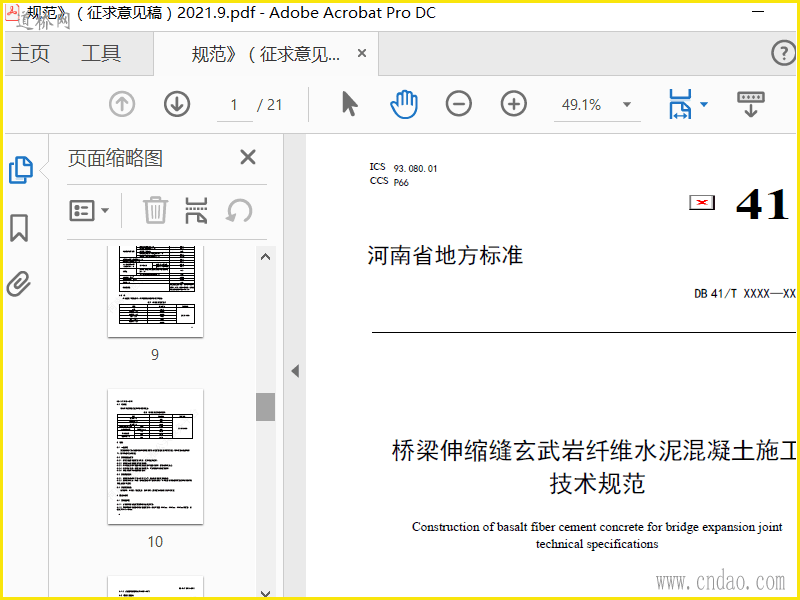Click the 技术规范 title text
Image resolution: width=800 pixels, height=600 pixels.
[x=597, y=483]
